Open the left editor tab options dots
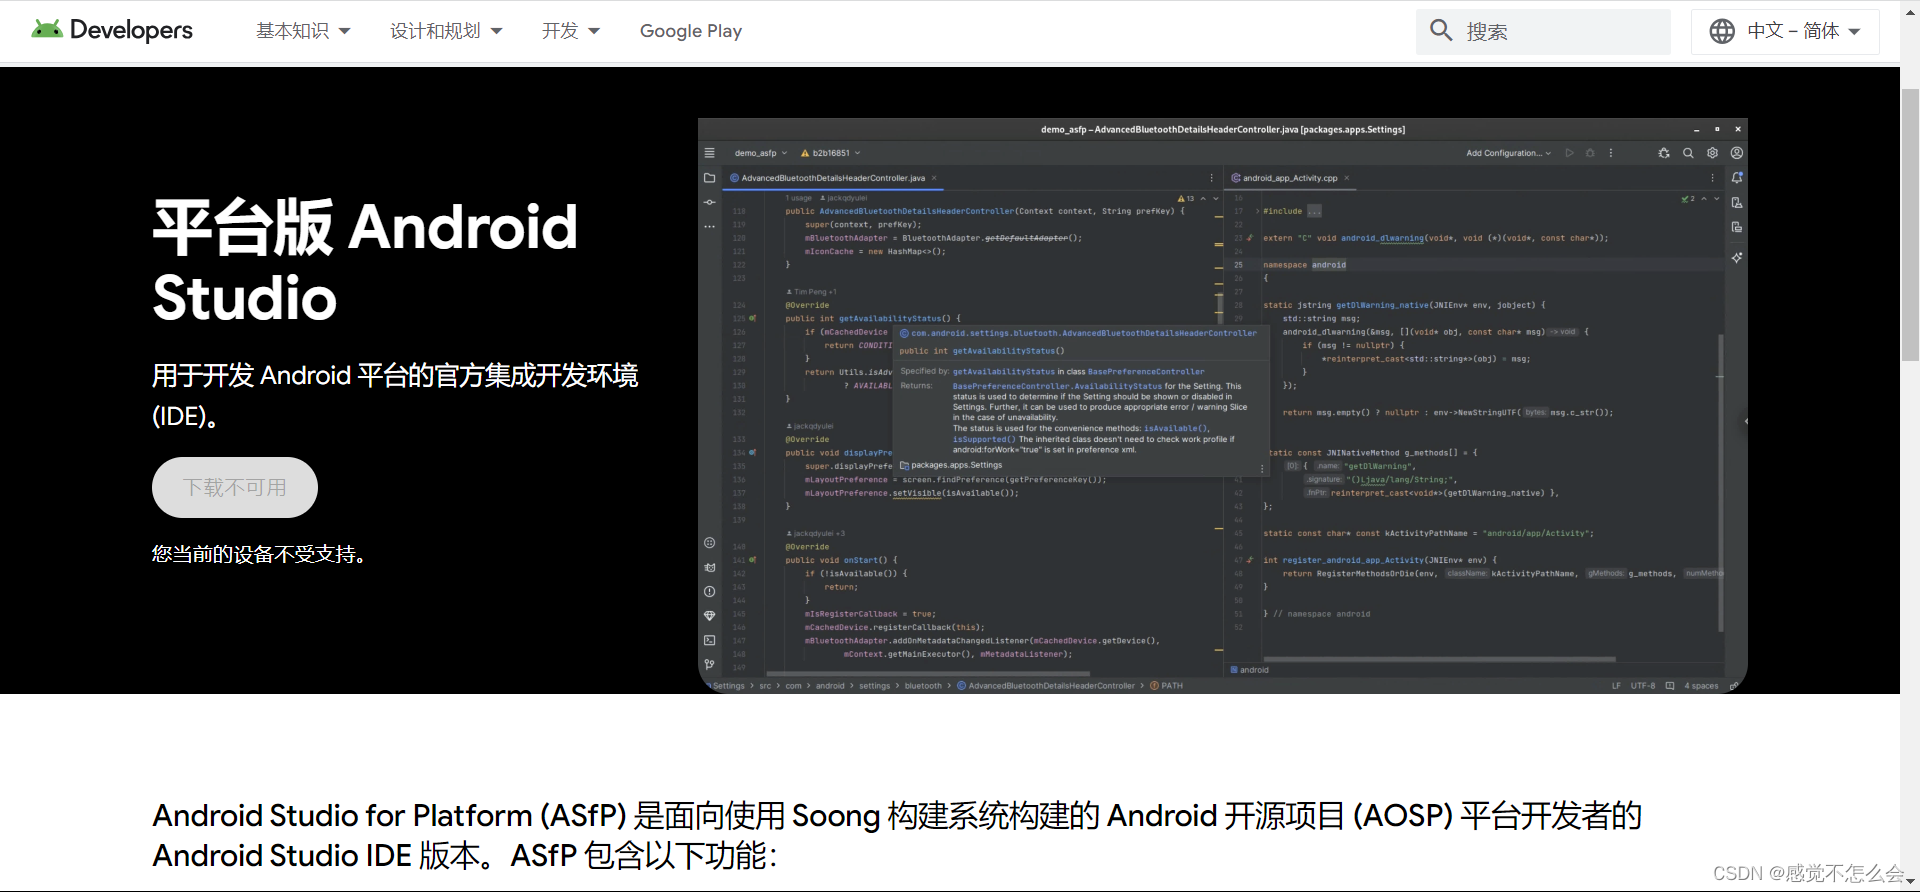The image size is (1920, 892). (1212, 178)
